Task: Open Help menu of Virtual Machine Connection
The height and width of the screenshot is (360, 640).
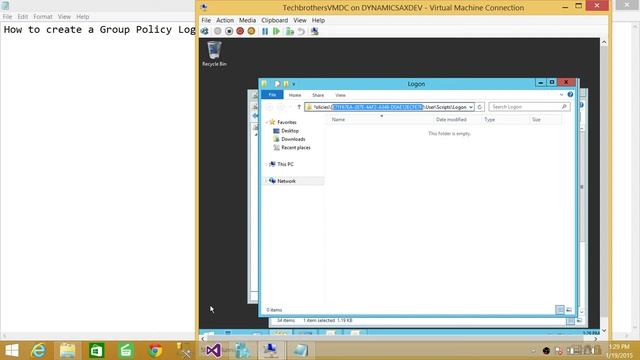Action: click(x=318, y=20)
